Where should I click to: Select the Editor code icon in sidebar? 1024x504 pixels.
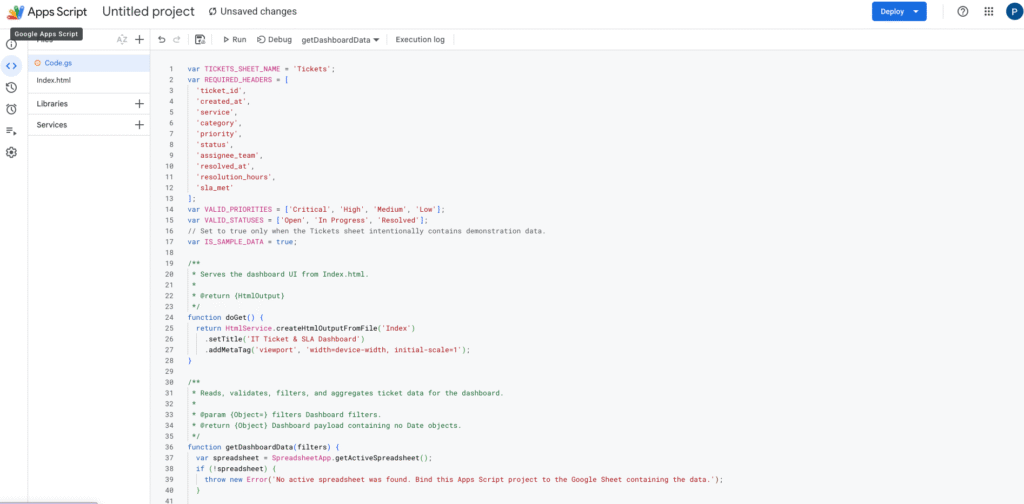pyautogui.click(x=11, y=66)
